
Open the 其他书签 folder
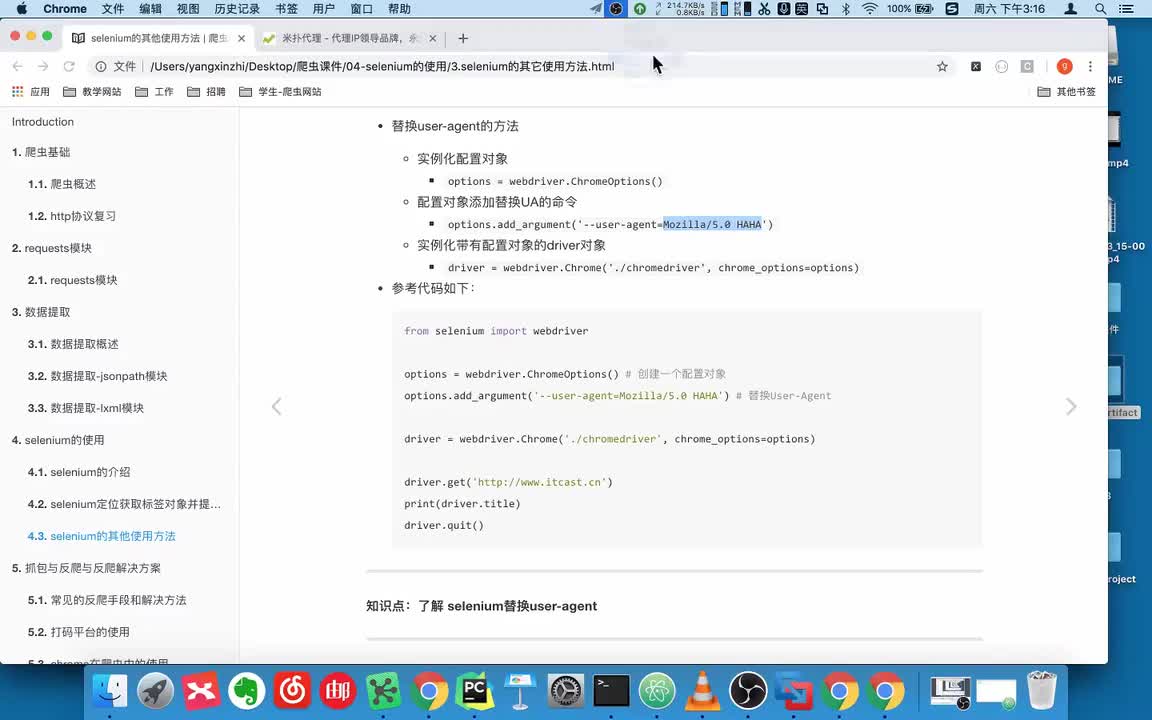click(1067, 92)
